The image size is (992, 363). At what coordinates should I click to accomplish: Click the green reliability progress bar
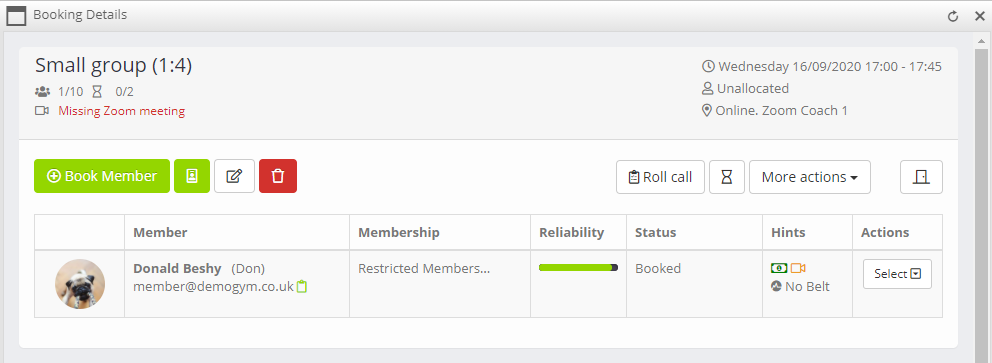tap(578, 268)
